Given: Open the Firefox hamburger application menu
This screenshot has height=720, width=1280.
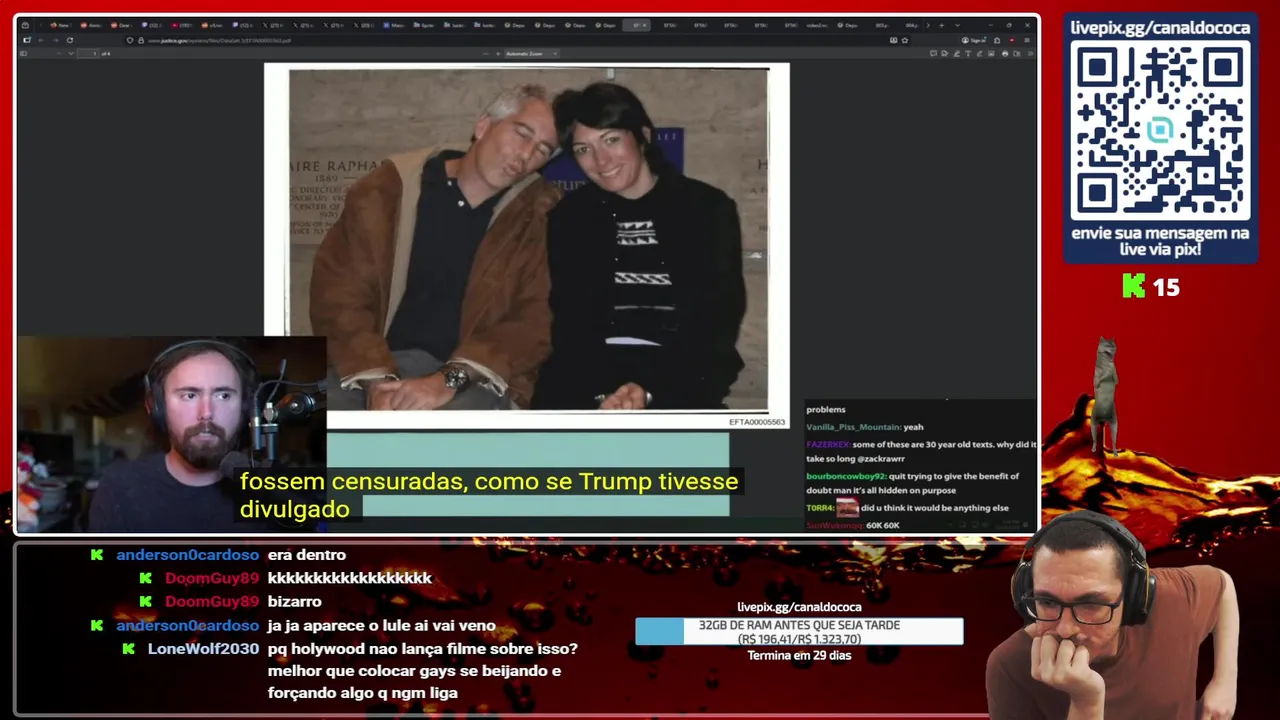Looking at the screenshot, I should click(1027, 40).
